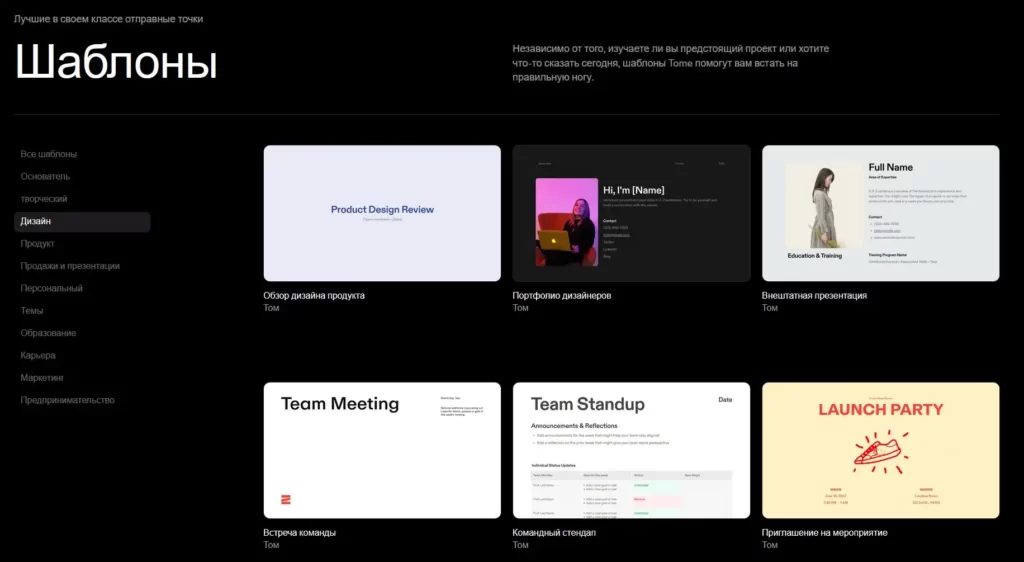This screenshot has width=1024, height=562.
Task: Click the 'Hi, I'm [Name]' portfolio thumbnail
Action: coord(631,213)
